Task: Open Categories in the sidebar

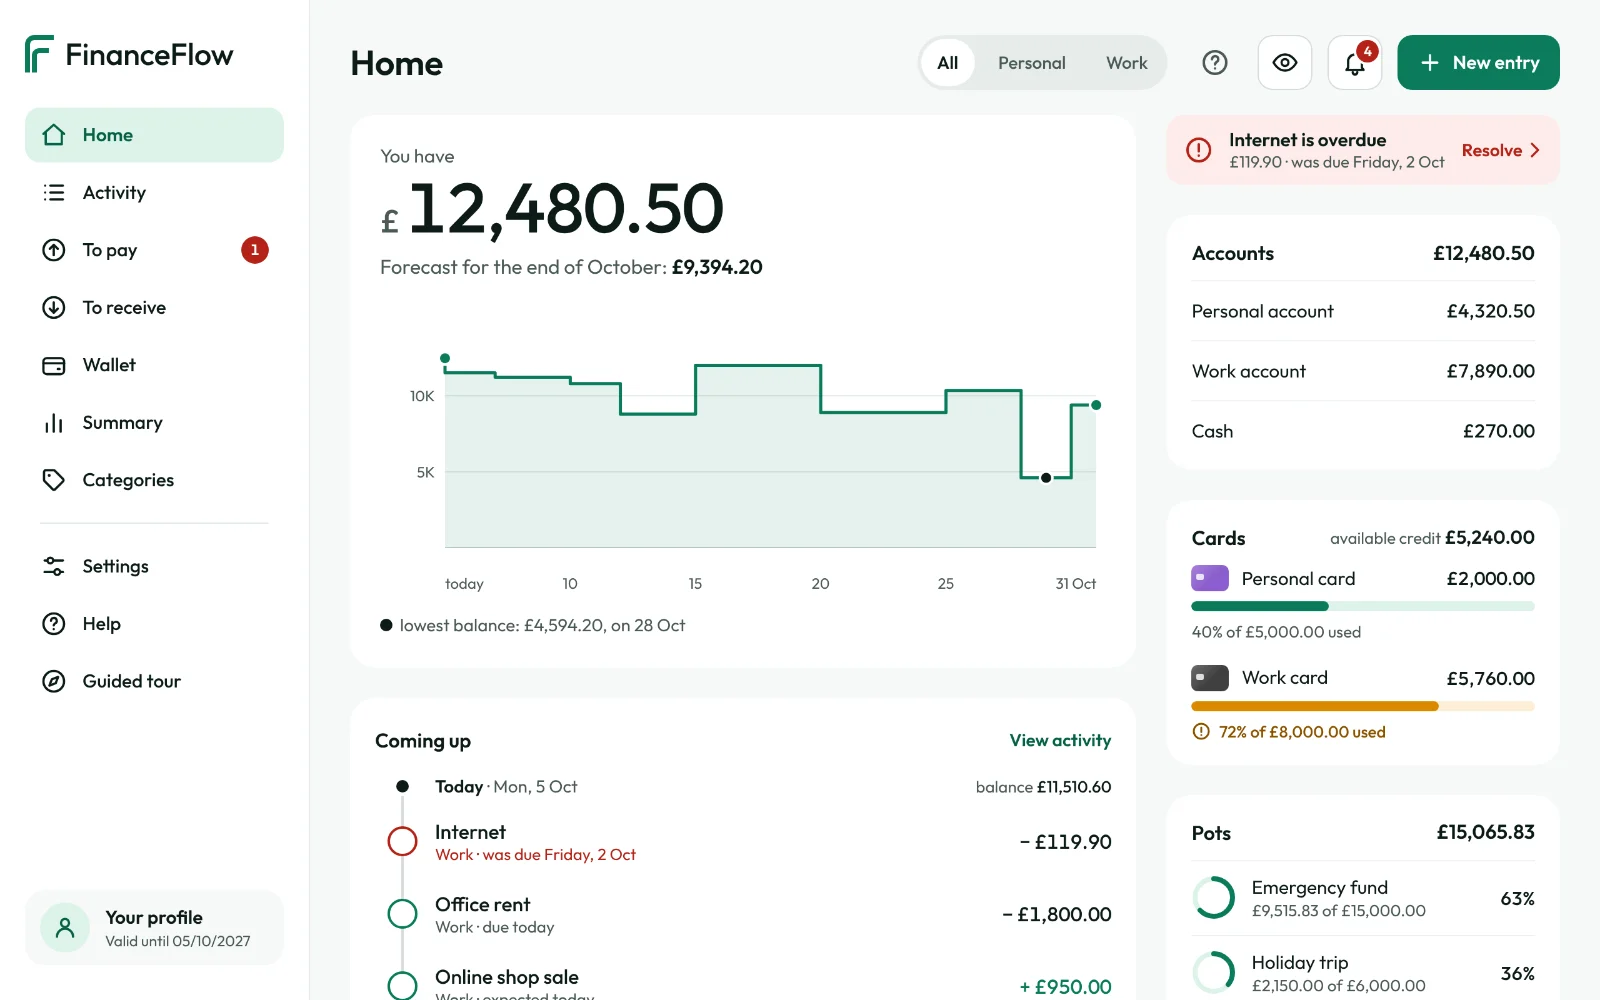Action: pyautogui.click(x=154, y=480)
